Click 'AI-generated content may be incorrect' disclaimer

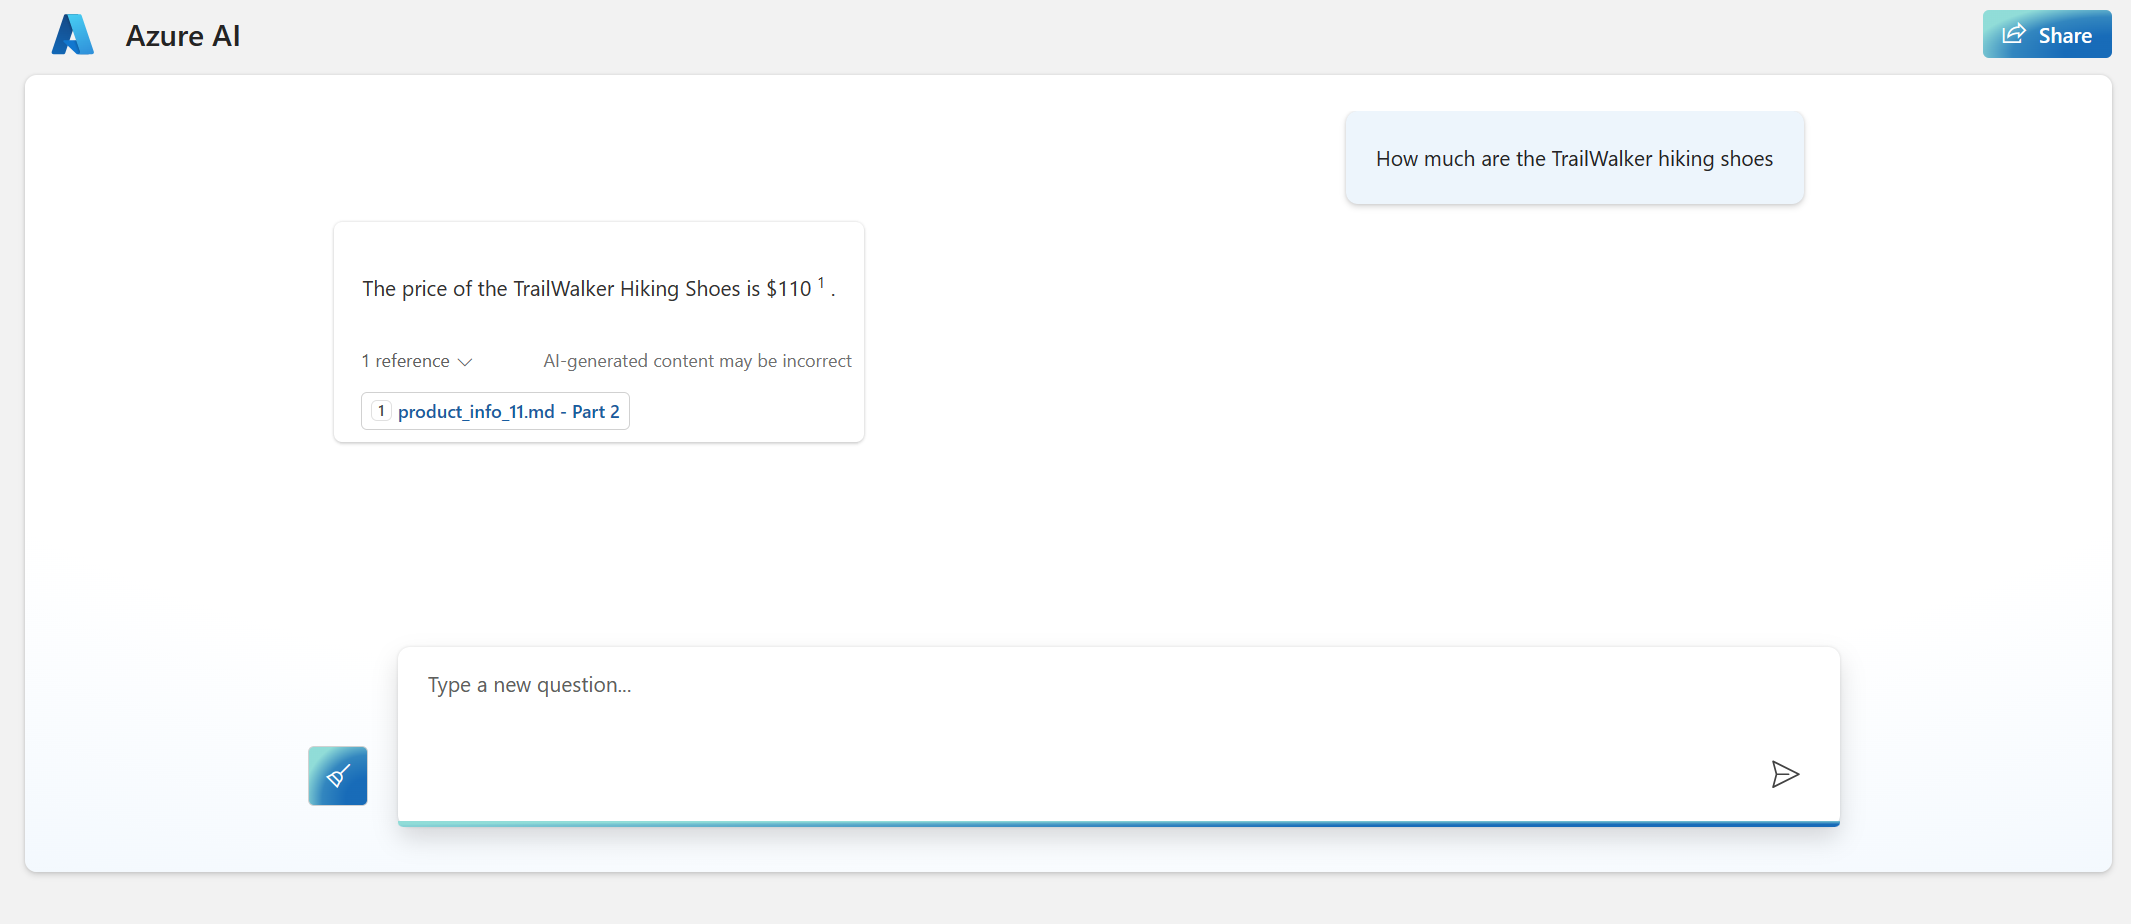697,361
